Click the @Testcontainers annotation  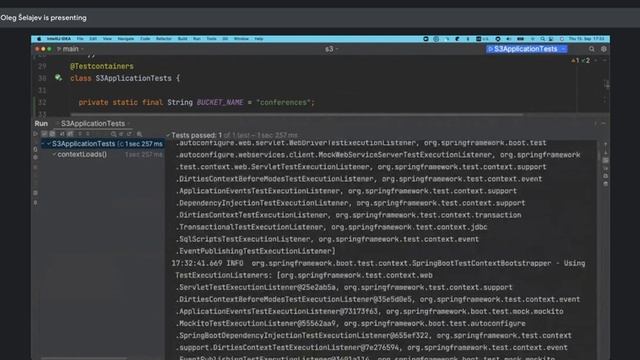point(102,66)
